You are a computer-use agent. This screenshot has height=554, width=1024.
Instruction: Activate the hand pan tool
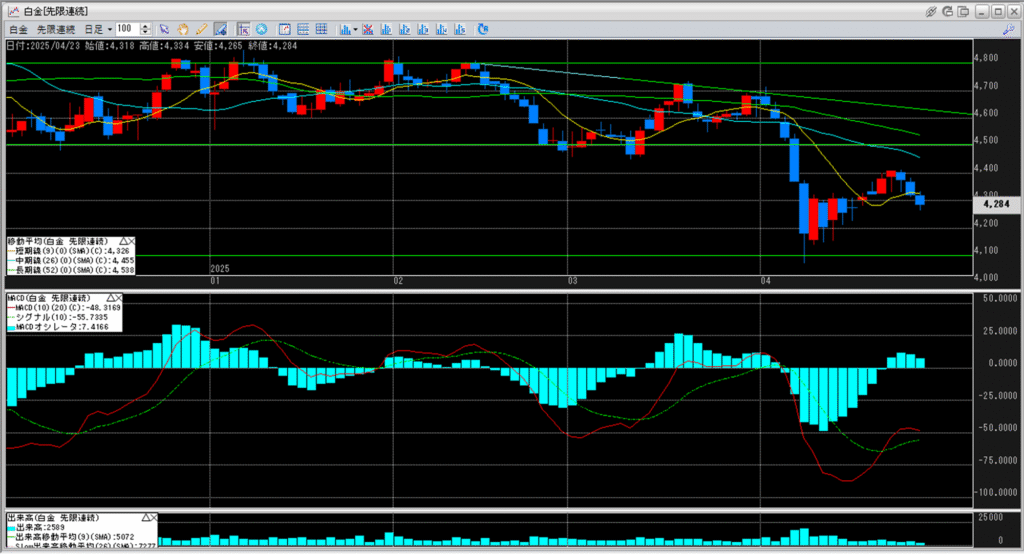click(x=183, y=29)
